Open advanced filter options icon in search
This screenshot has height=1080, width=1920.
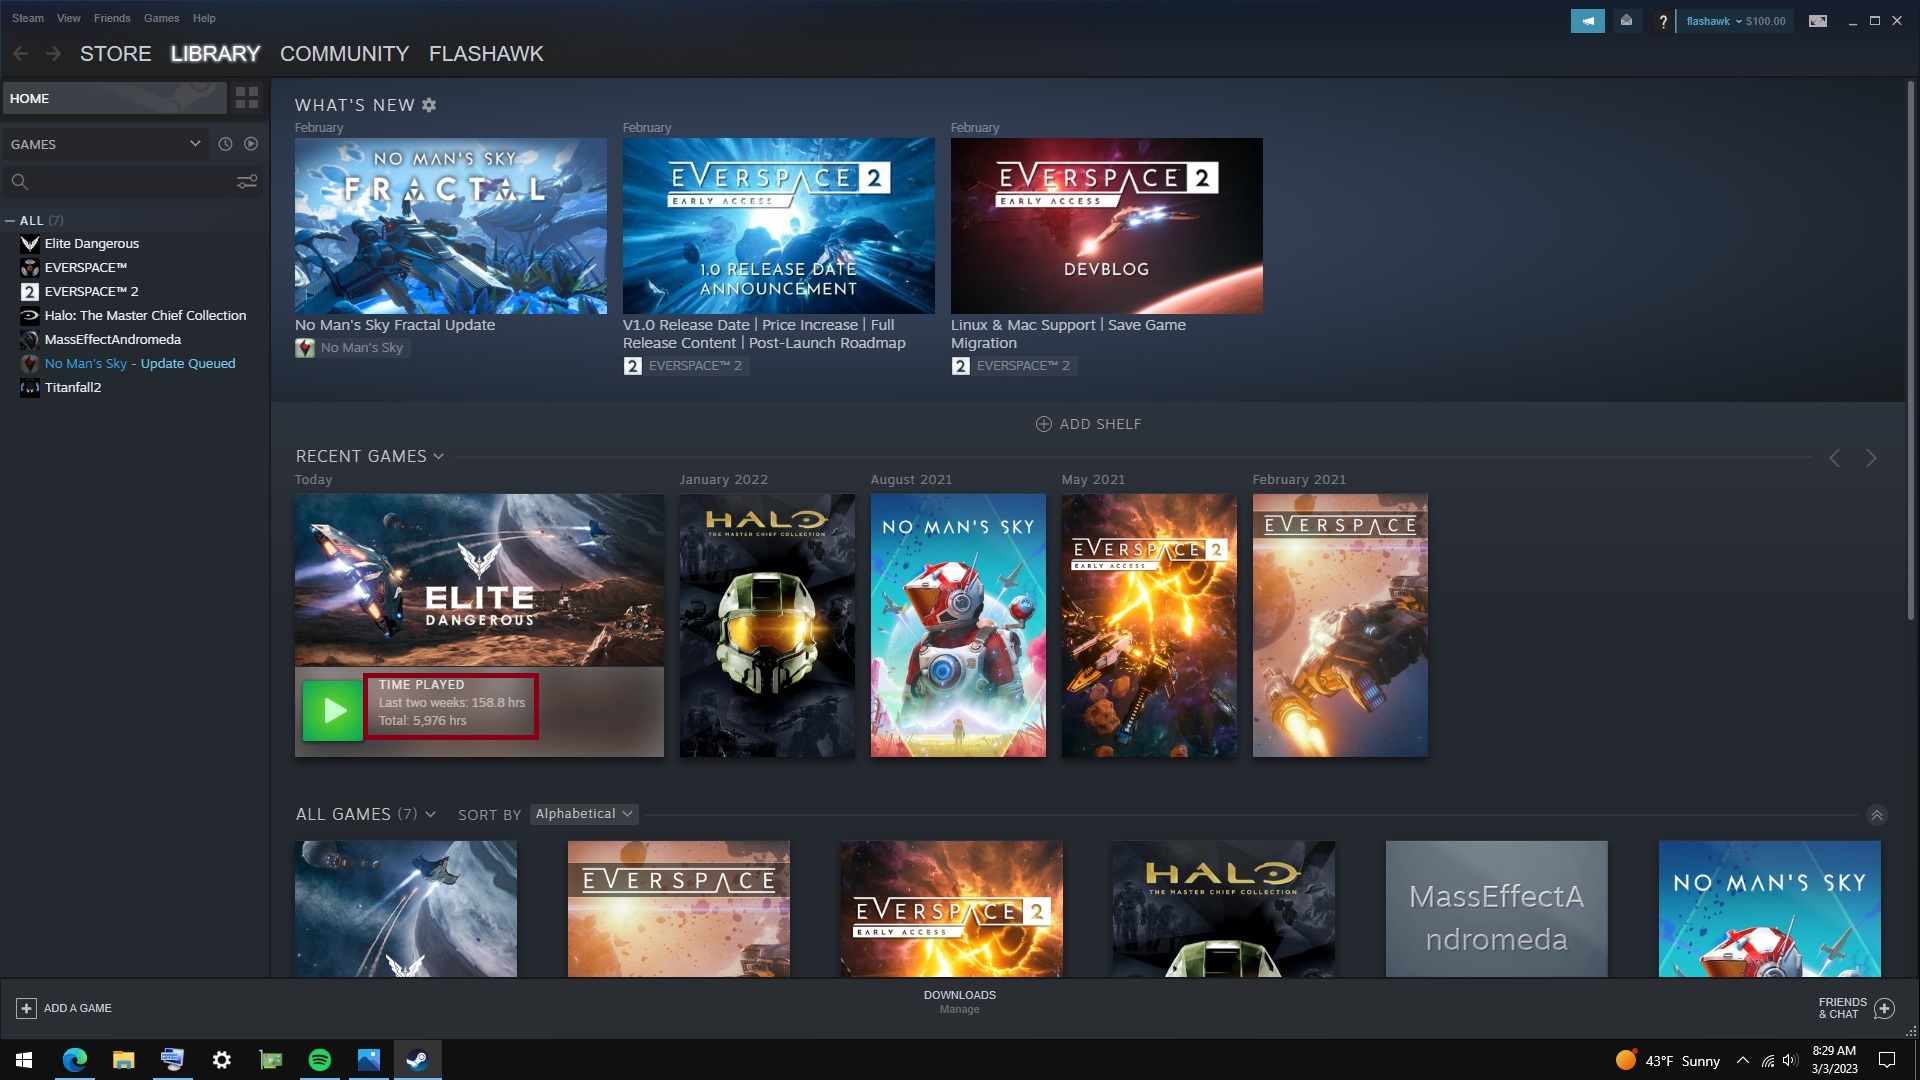pyautogui.click(x=247, y=182)
